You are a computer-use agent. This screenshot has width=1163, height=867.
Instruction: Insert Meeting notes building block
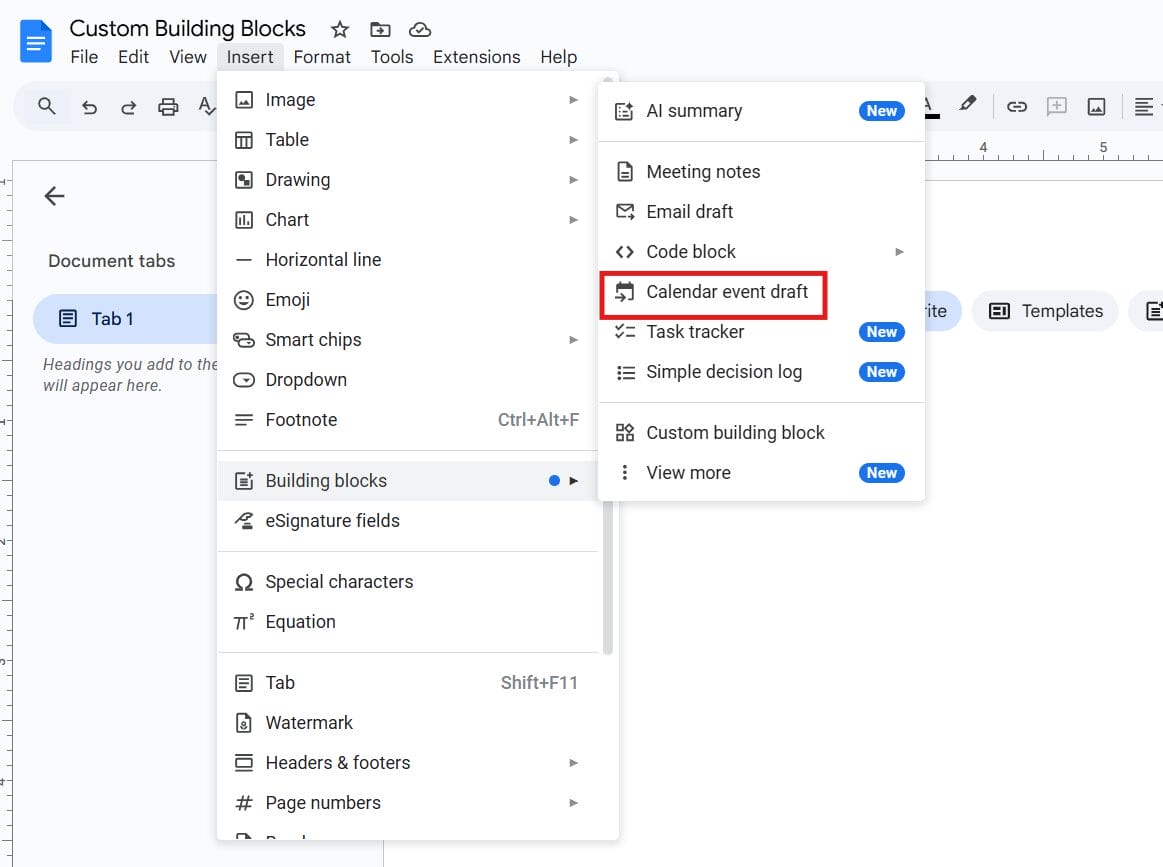click(x=761, y=171)
